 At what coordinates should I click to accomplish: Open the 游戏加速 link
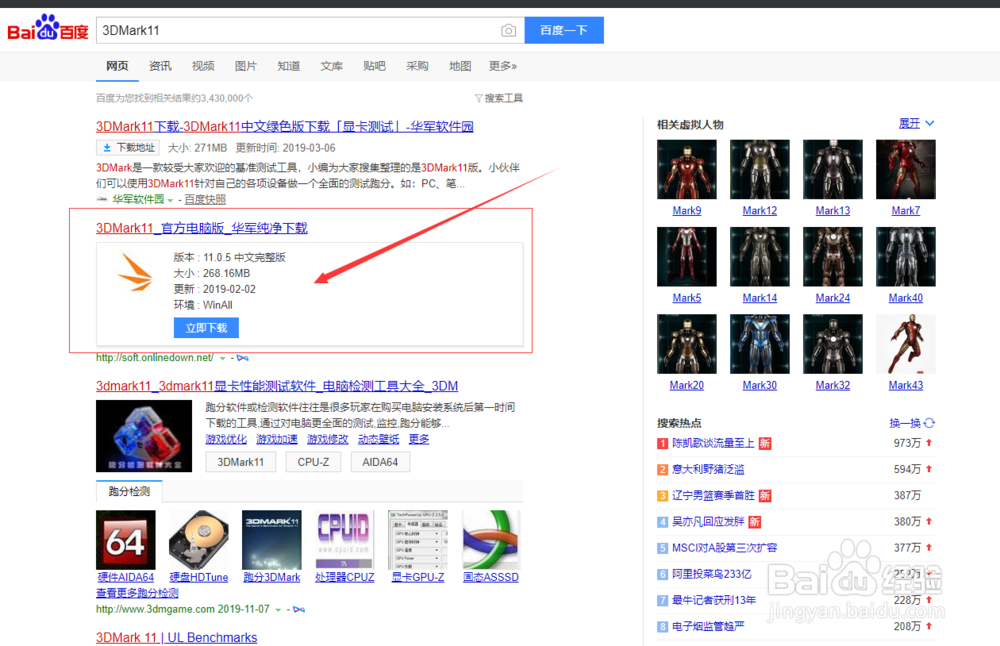[x=277, y=439]
